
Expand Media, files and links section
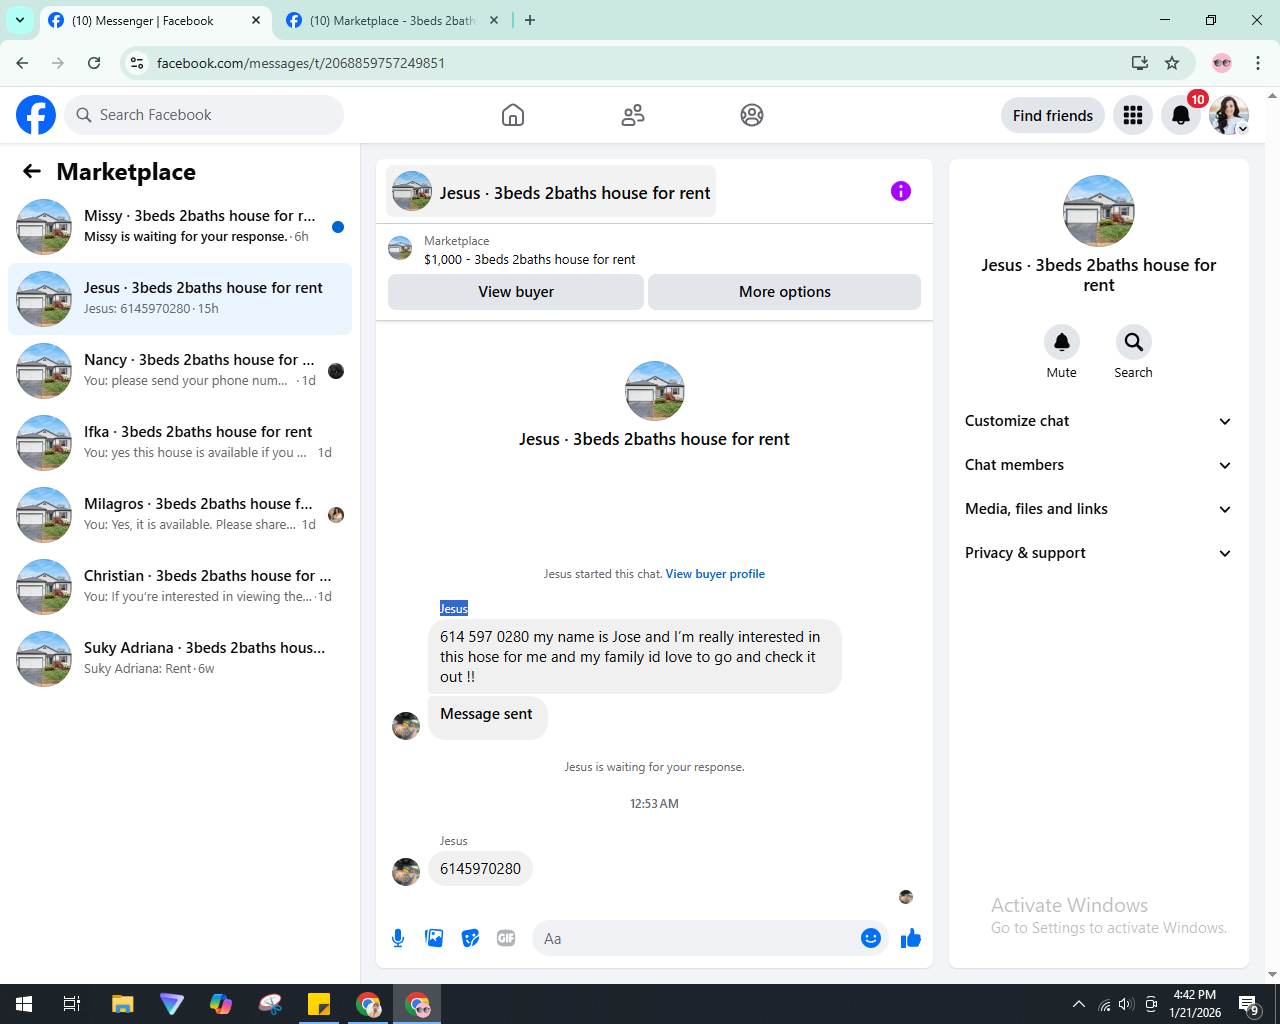[1098, 509]
